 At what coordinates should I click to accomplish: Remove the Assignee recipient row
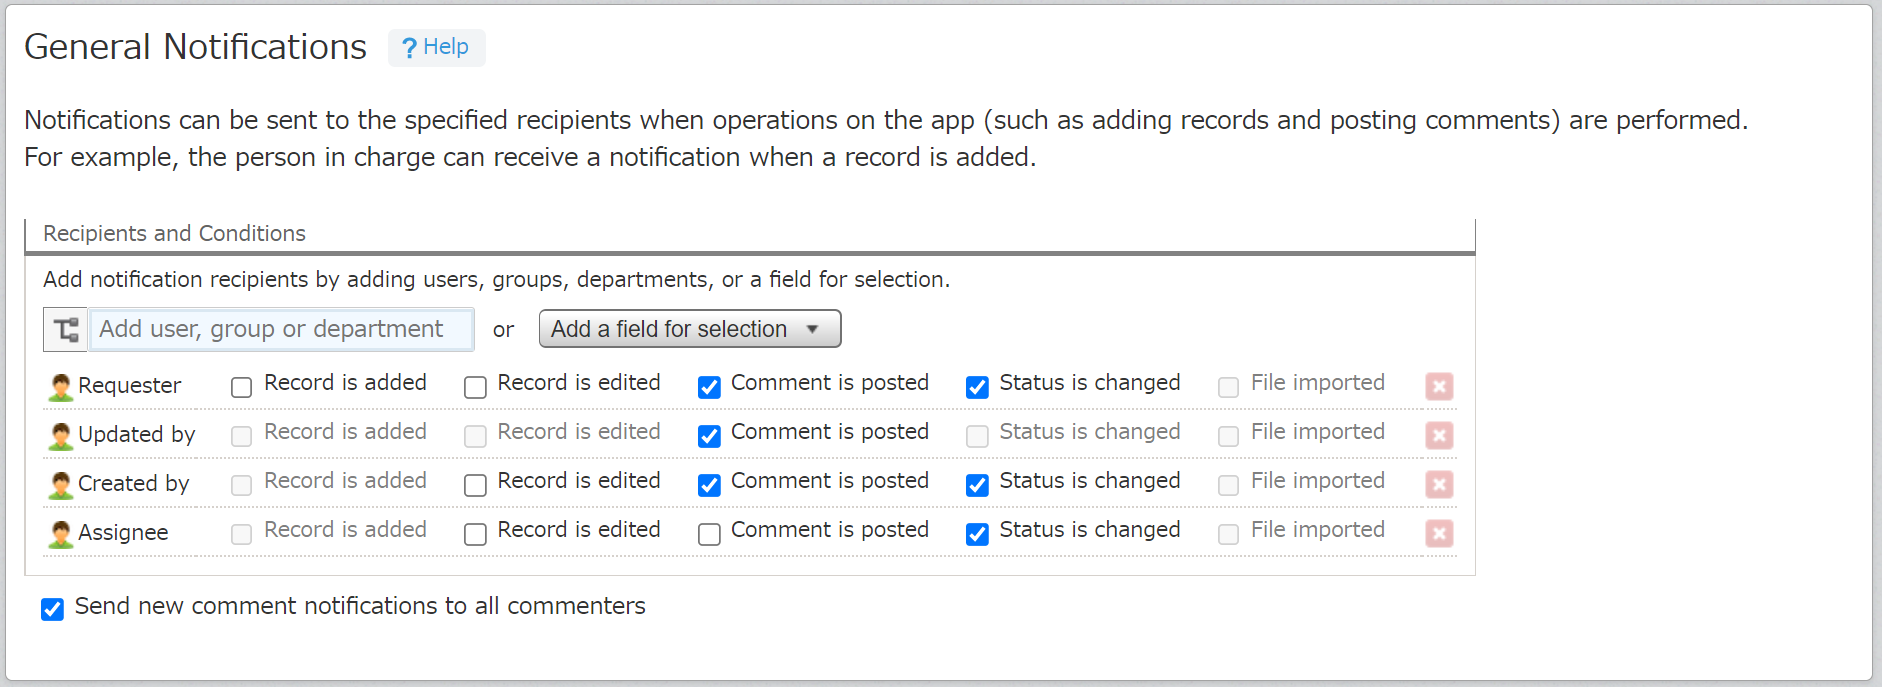click(1438, 533)
